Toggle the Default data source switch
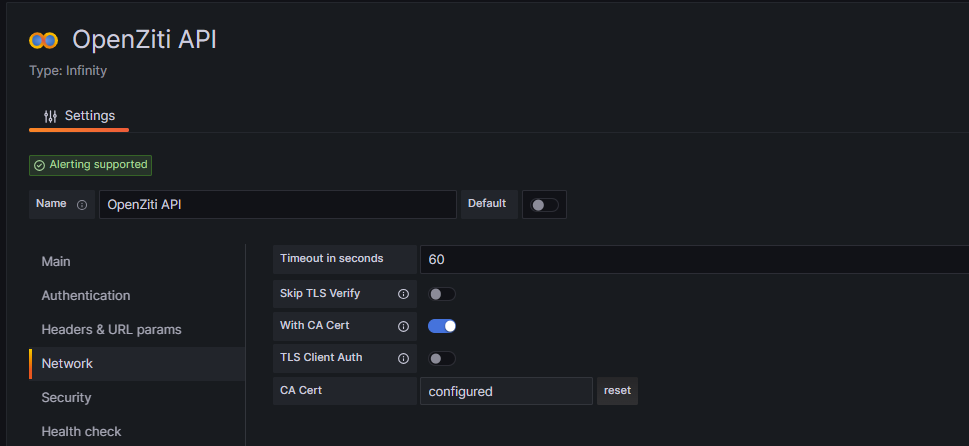 click(544, 204)
